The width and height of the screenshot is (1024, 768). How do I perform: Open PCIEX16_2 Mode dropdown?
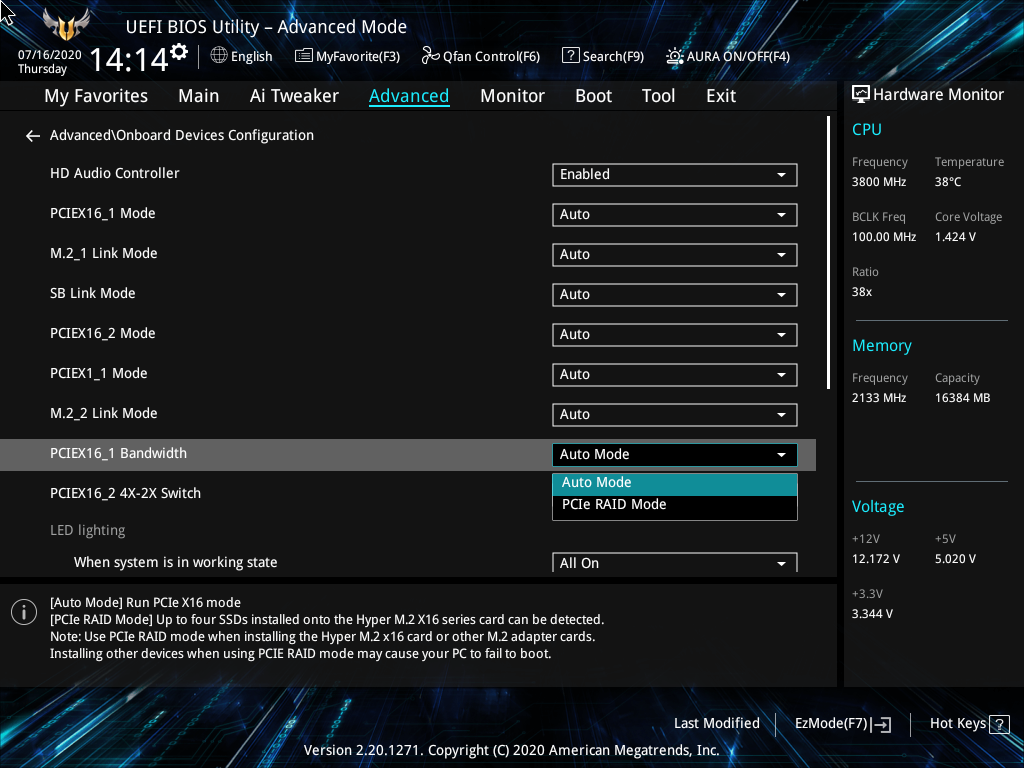(675, 334)
